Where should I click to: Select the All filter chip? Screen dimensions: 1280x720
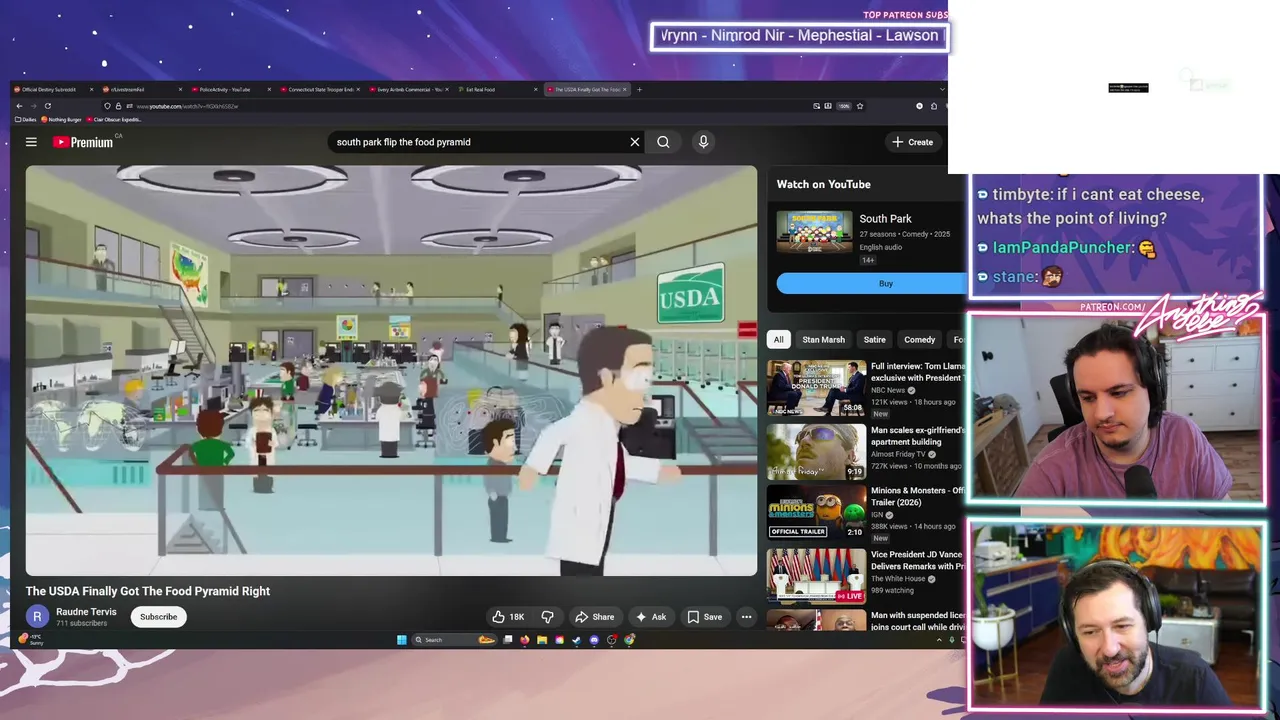(778, 340)
